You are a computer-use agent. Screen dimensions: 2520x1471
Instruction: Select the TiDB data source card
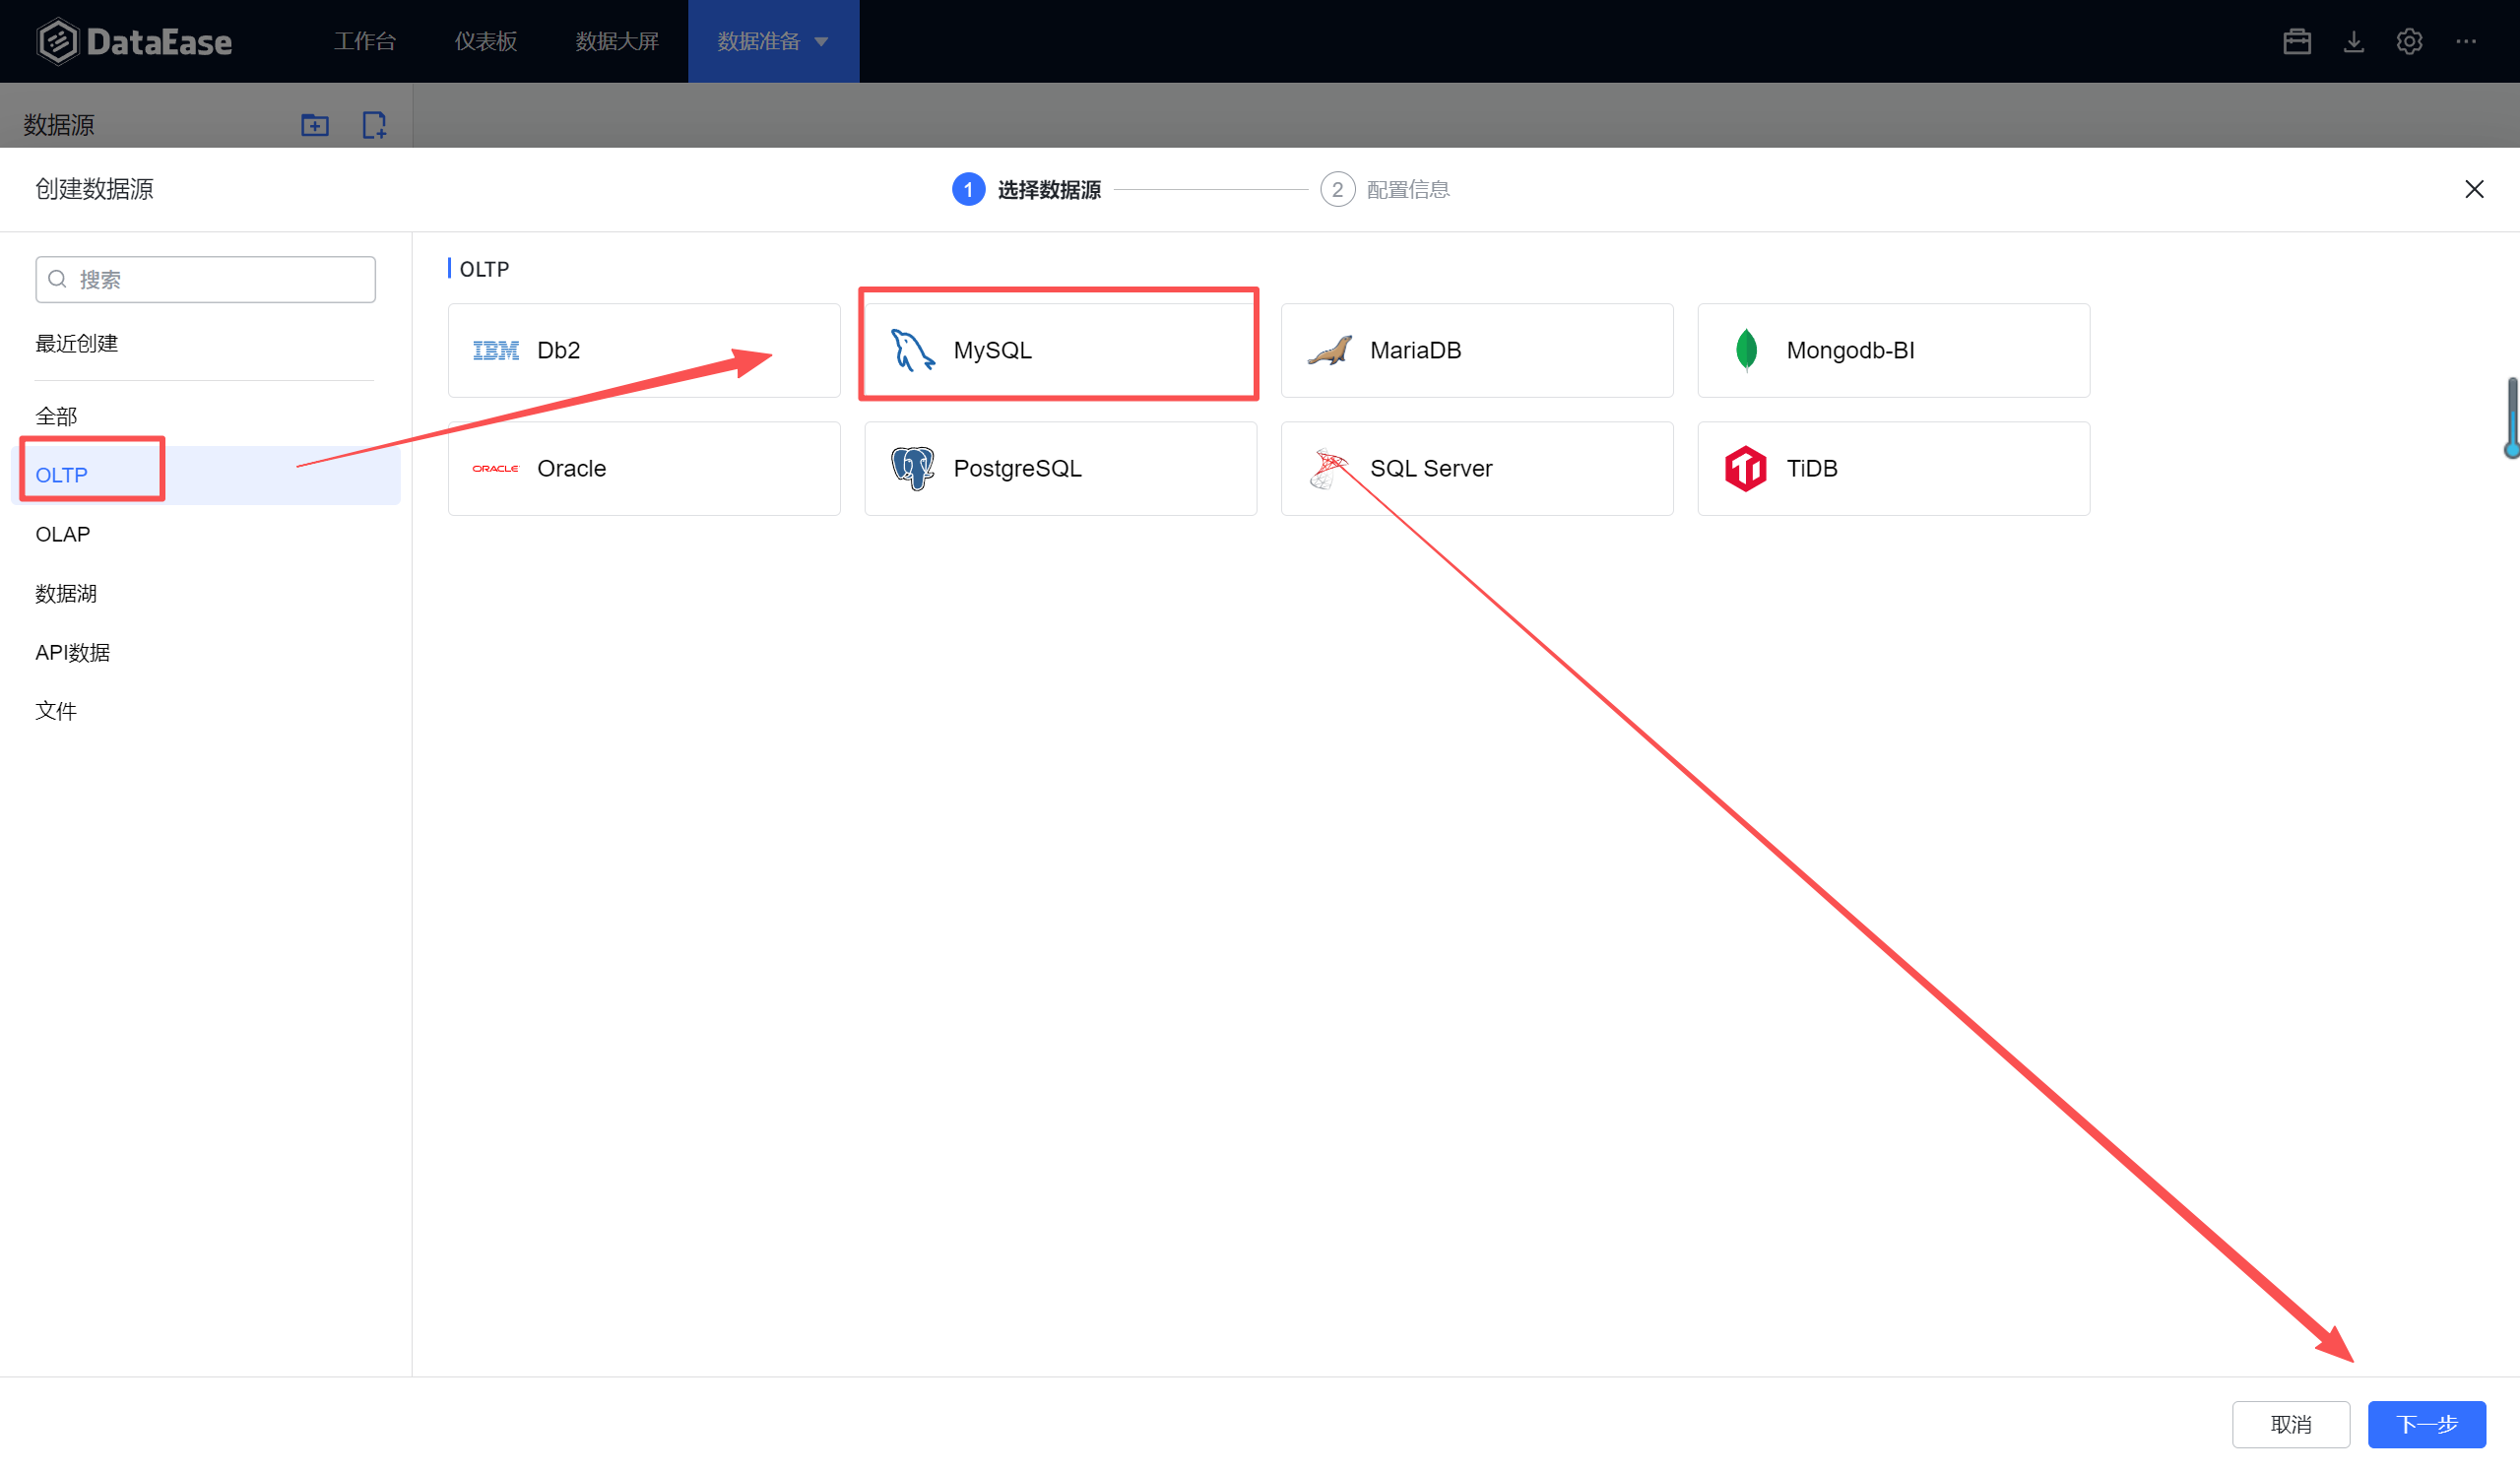coord(1892,468)
